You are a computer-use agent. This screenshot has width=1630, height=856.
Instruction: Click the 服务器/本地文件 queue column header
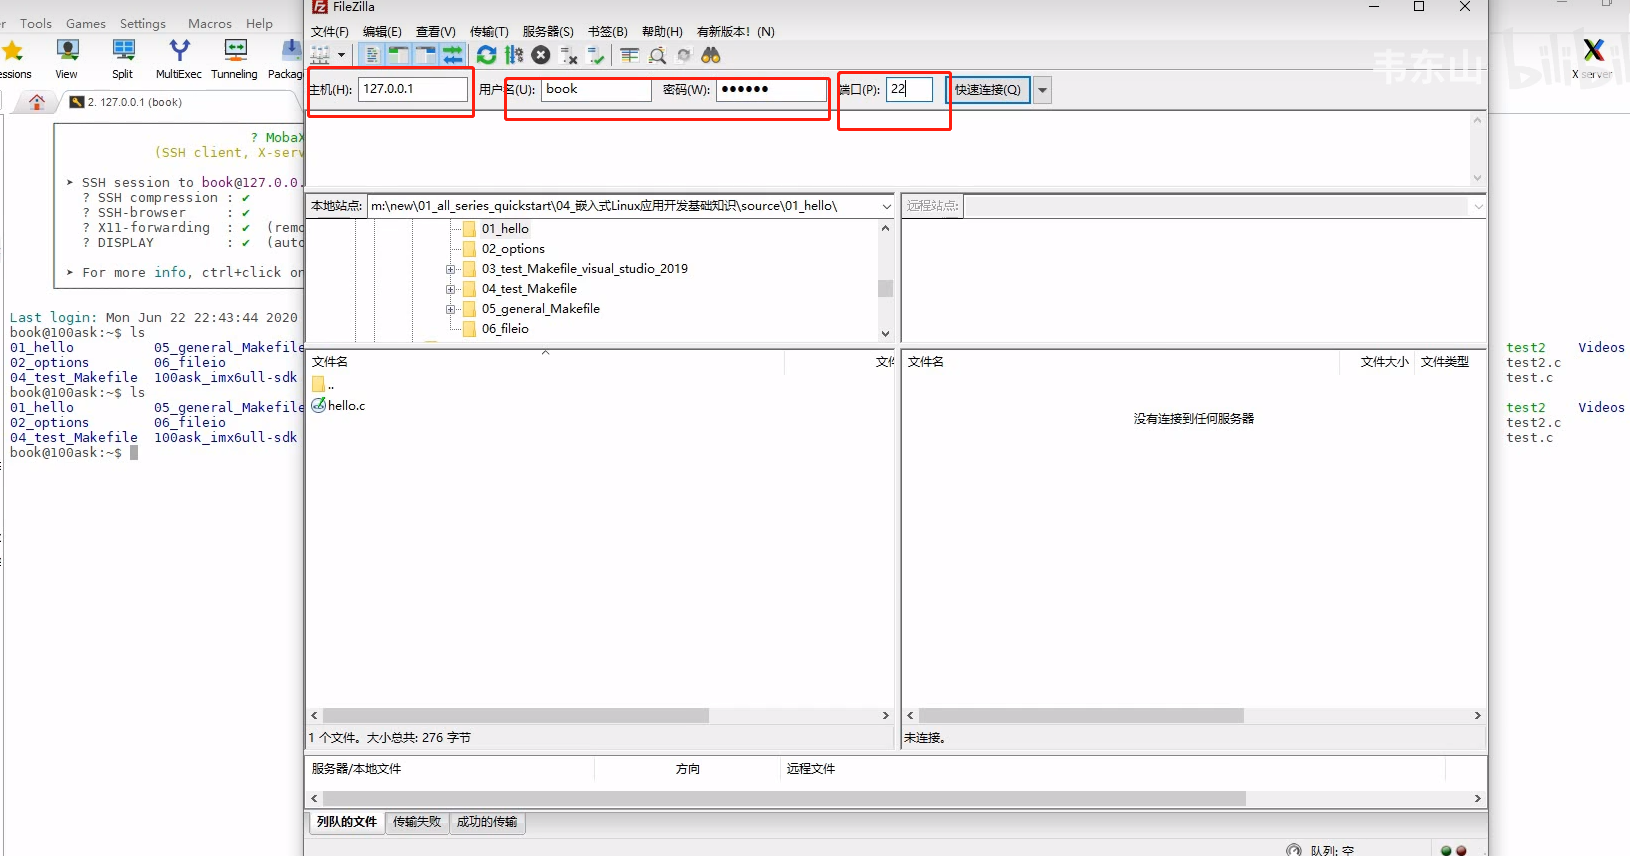pyautogui.click(x=450, y=769)
